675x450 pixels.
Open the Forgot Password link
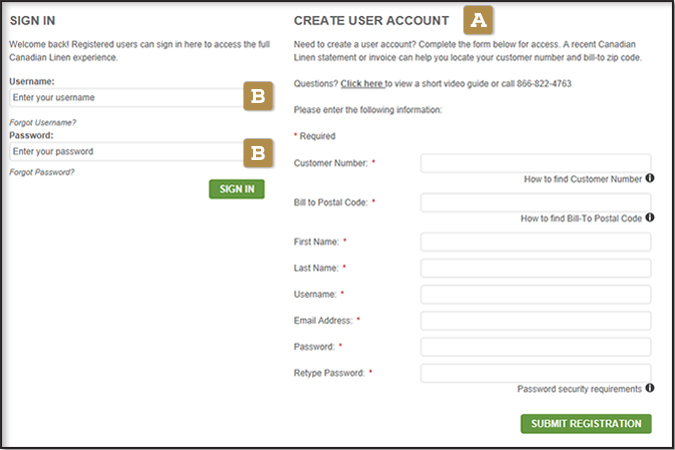click(x=42, y=172)
